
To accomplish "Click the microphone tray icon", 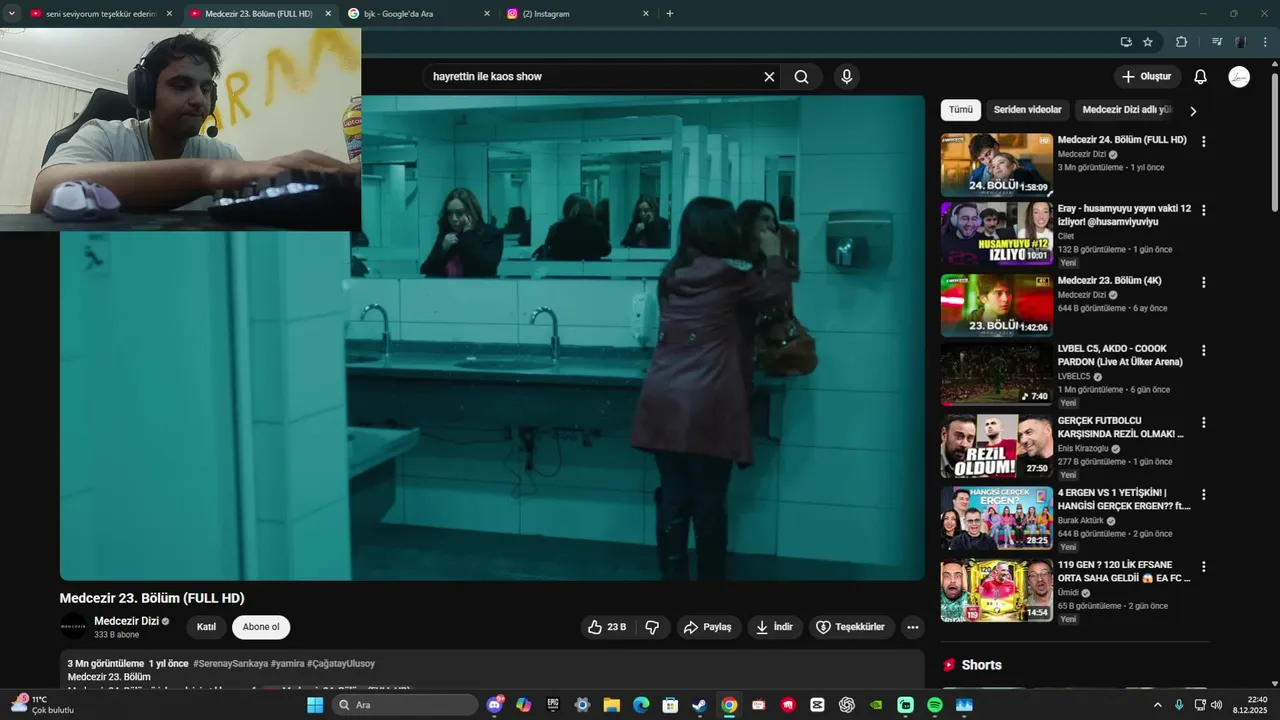I will (1179, 705).
